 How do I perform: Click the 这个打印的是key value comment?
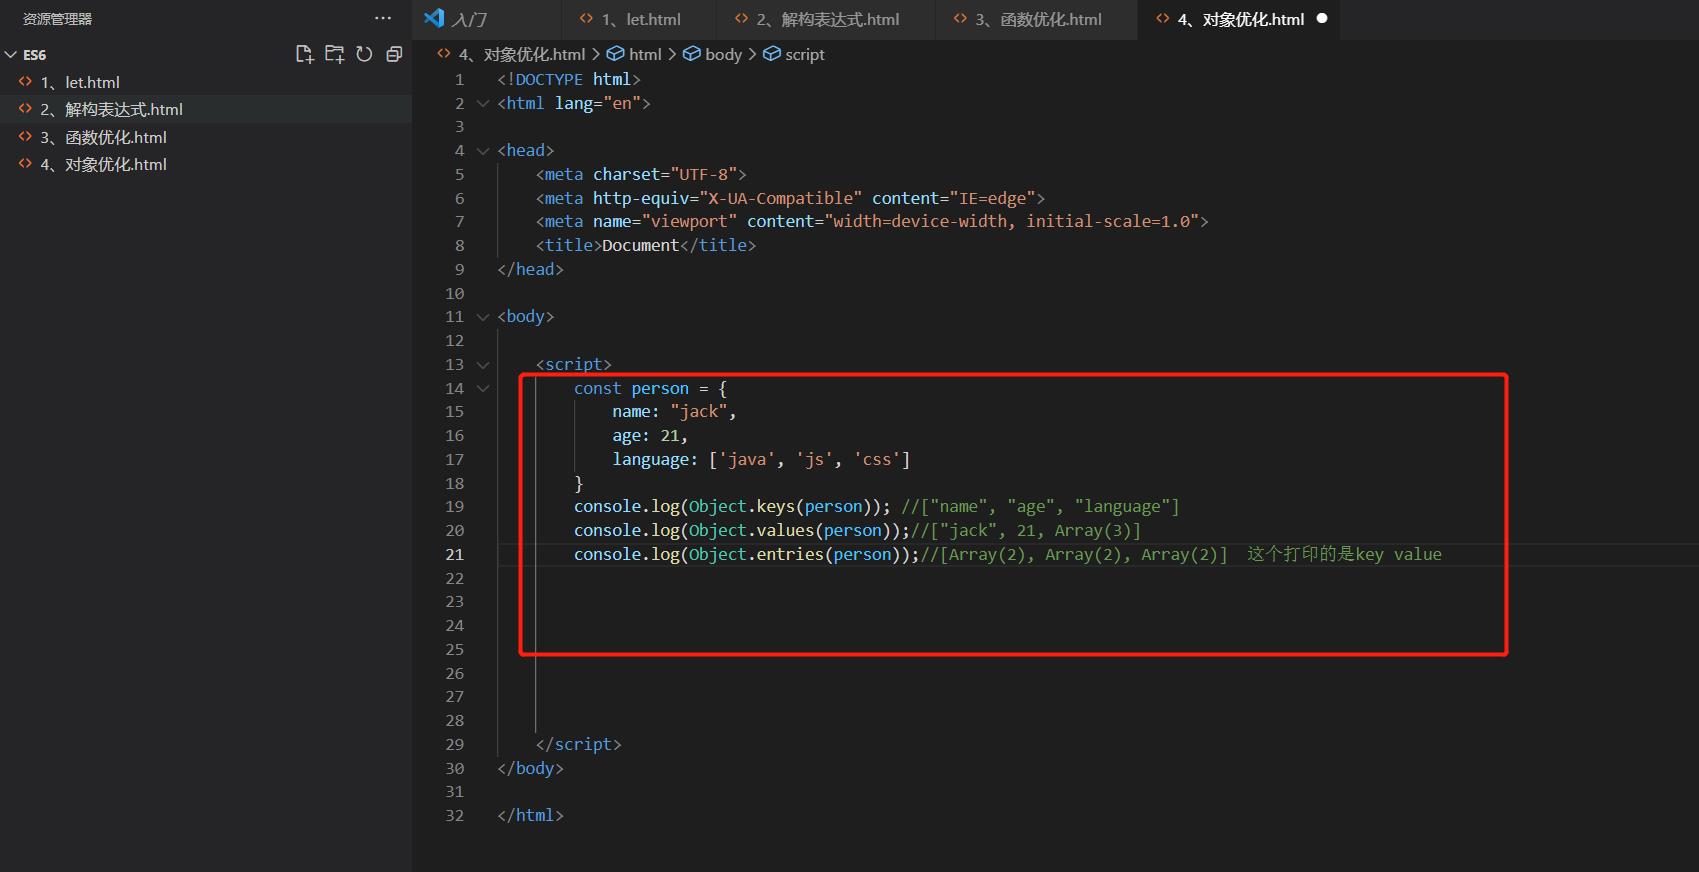(x=1344, y=554)
